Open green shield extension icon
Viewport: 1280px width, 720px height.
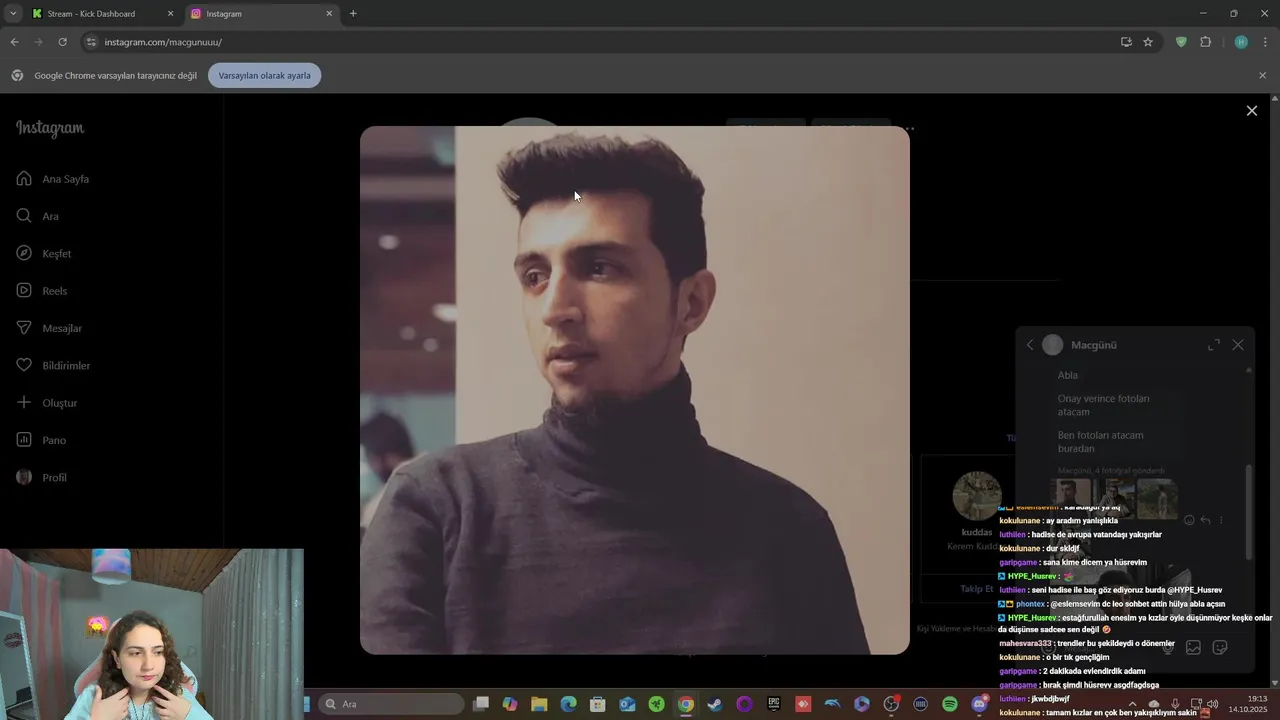coord(1181,42)
